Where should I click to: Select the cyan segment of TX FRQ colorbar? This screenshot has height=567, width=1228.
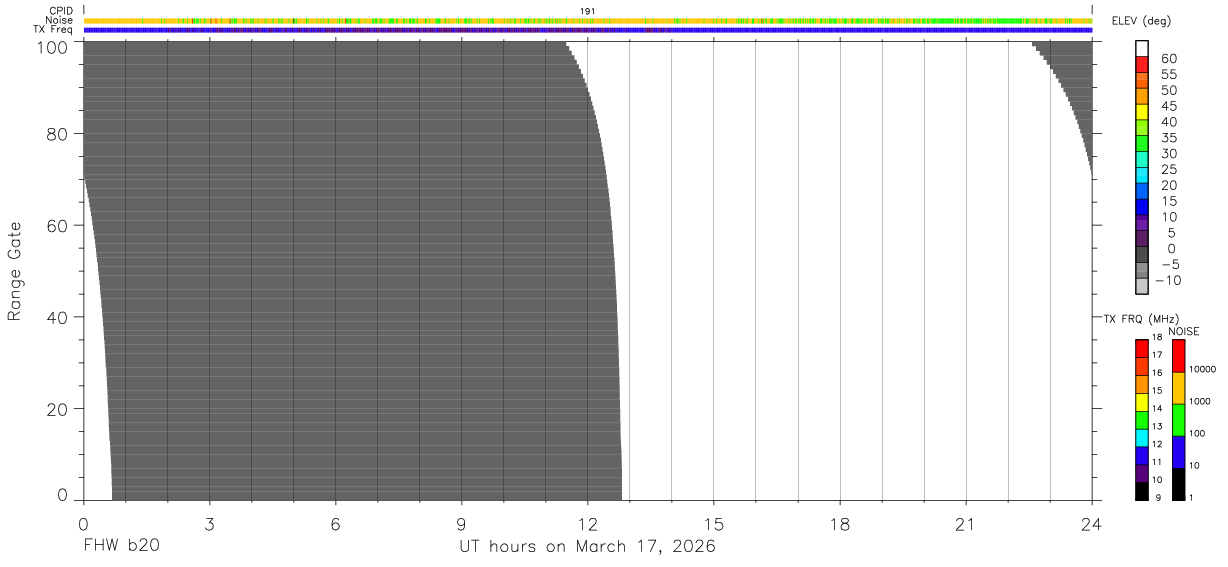pyautogui.click(x=1142, y=438)
